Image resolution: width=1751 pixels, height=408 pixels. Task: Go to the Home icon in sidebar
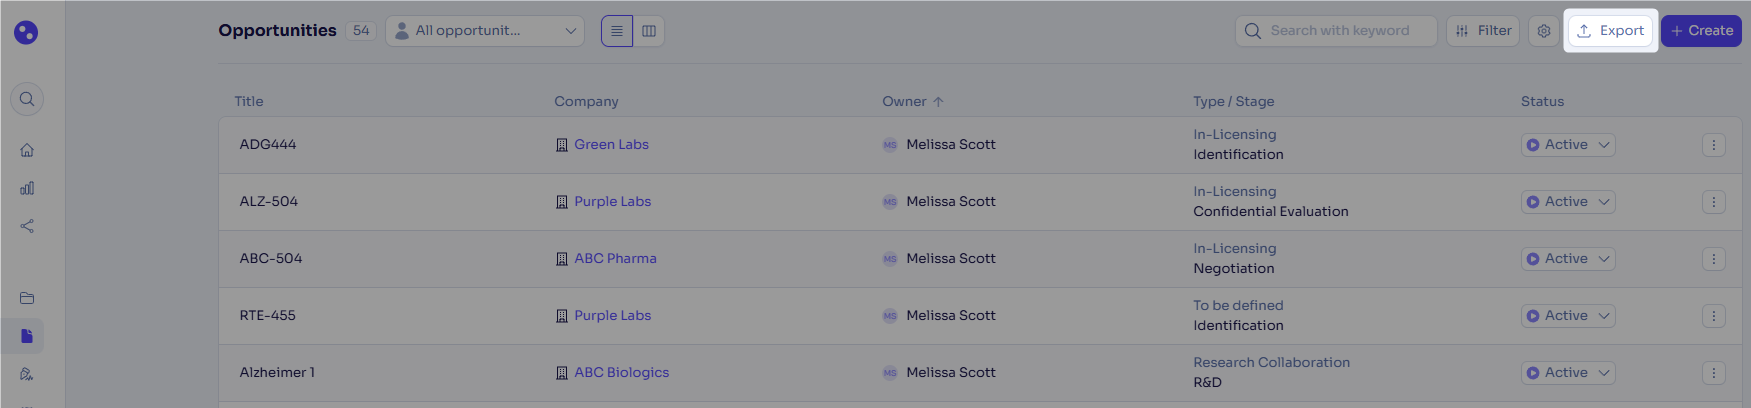[27, 150]
